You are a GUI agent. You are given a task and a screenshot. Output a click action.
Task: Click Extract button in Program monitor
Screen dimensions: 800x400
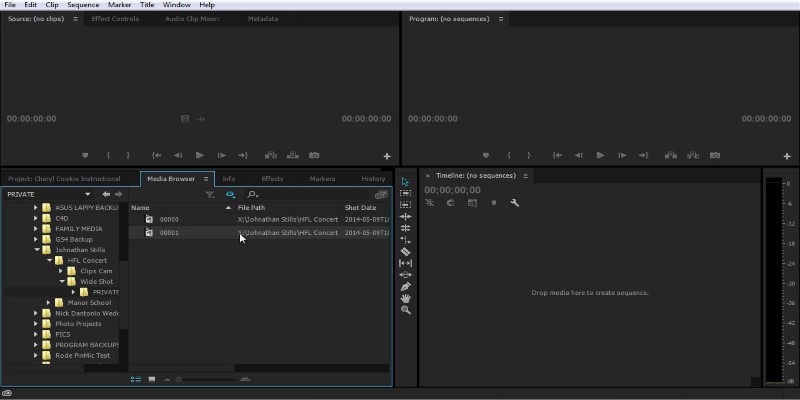[692, 155]
